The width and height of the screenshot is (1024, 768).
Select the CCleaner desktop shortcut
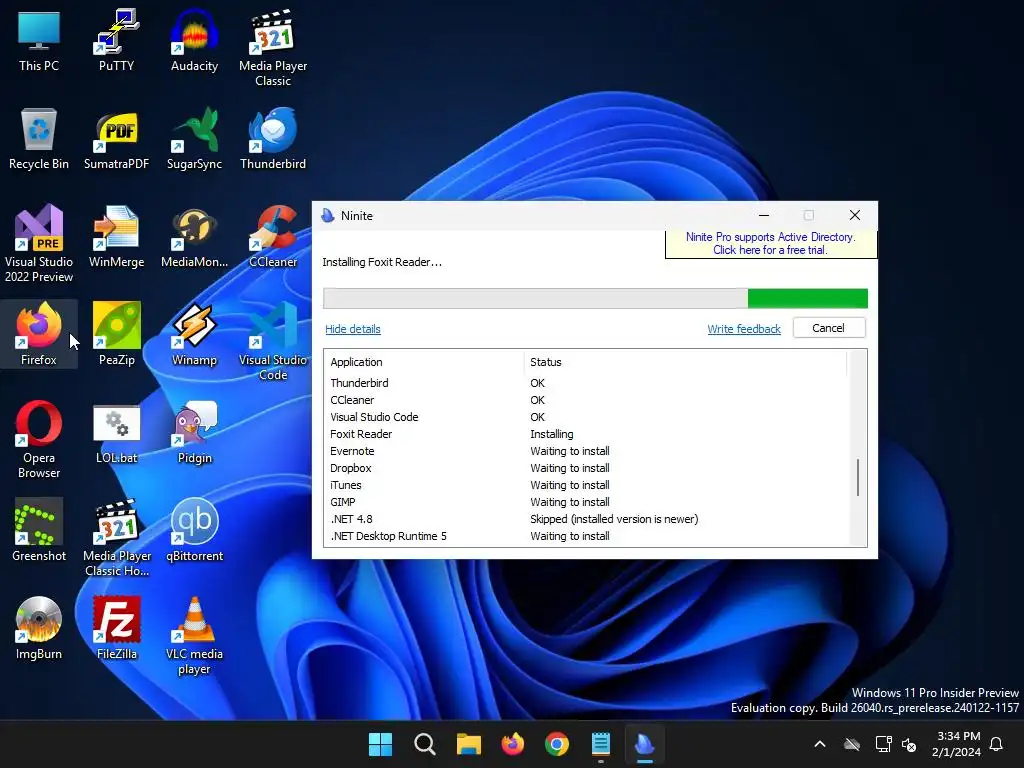273,236
